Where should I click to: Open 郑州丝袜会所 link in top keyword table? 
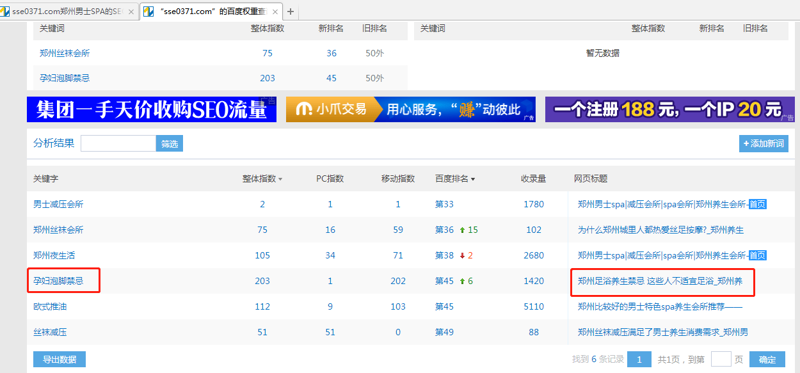coord(65,53)
